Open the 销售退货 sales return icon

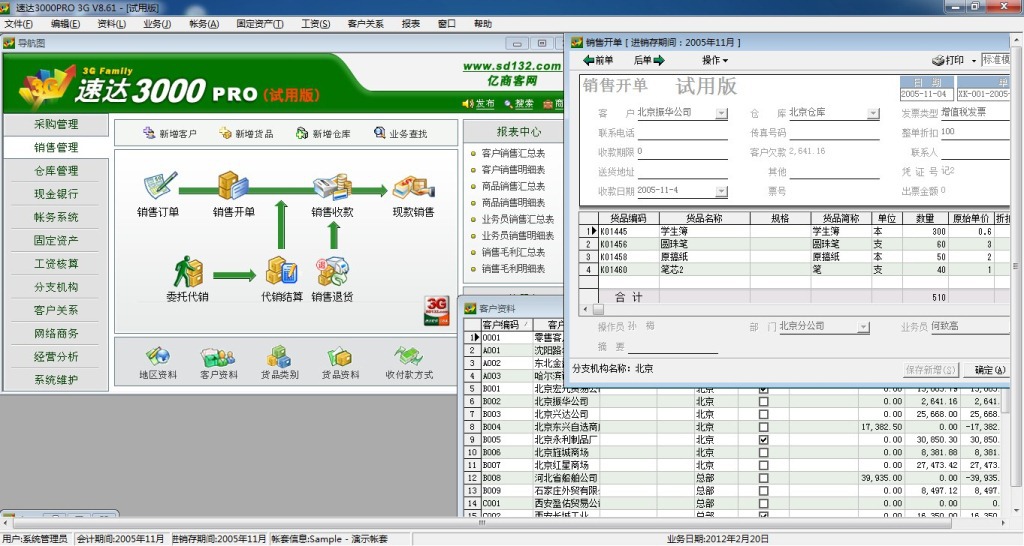332,272
